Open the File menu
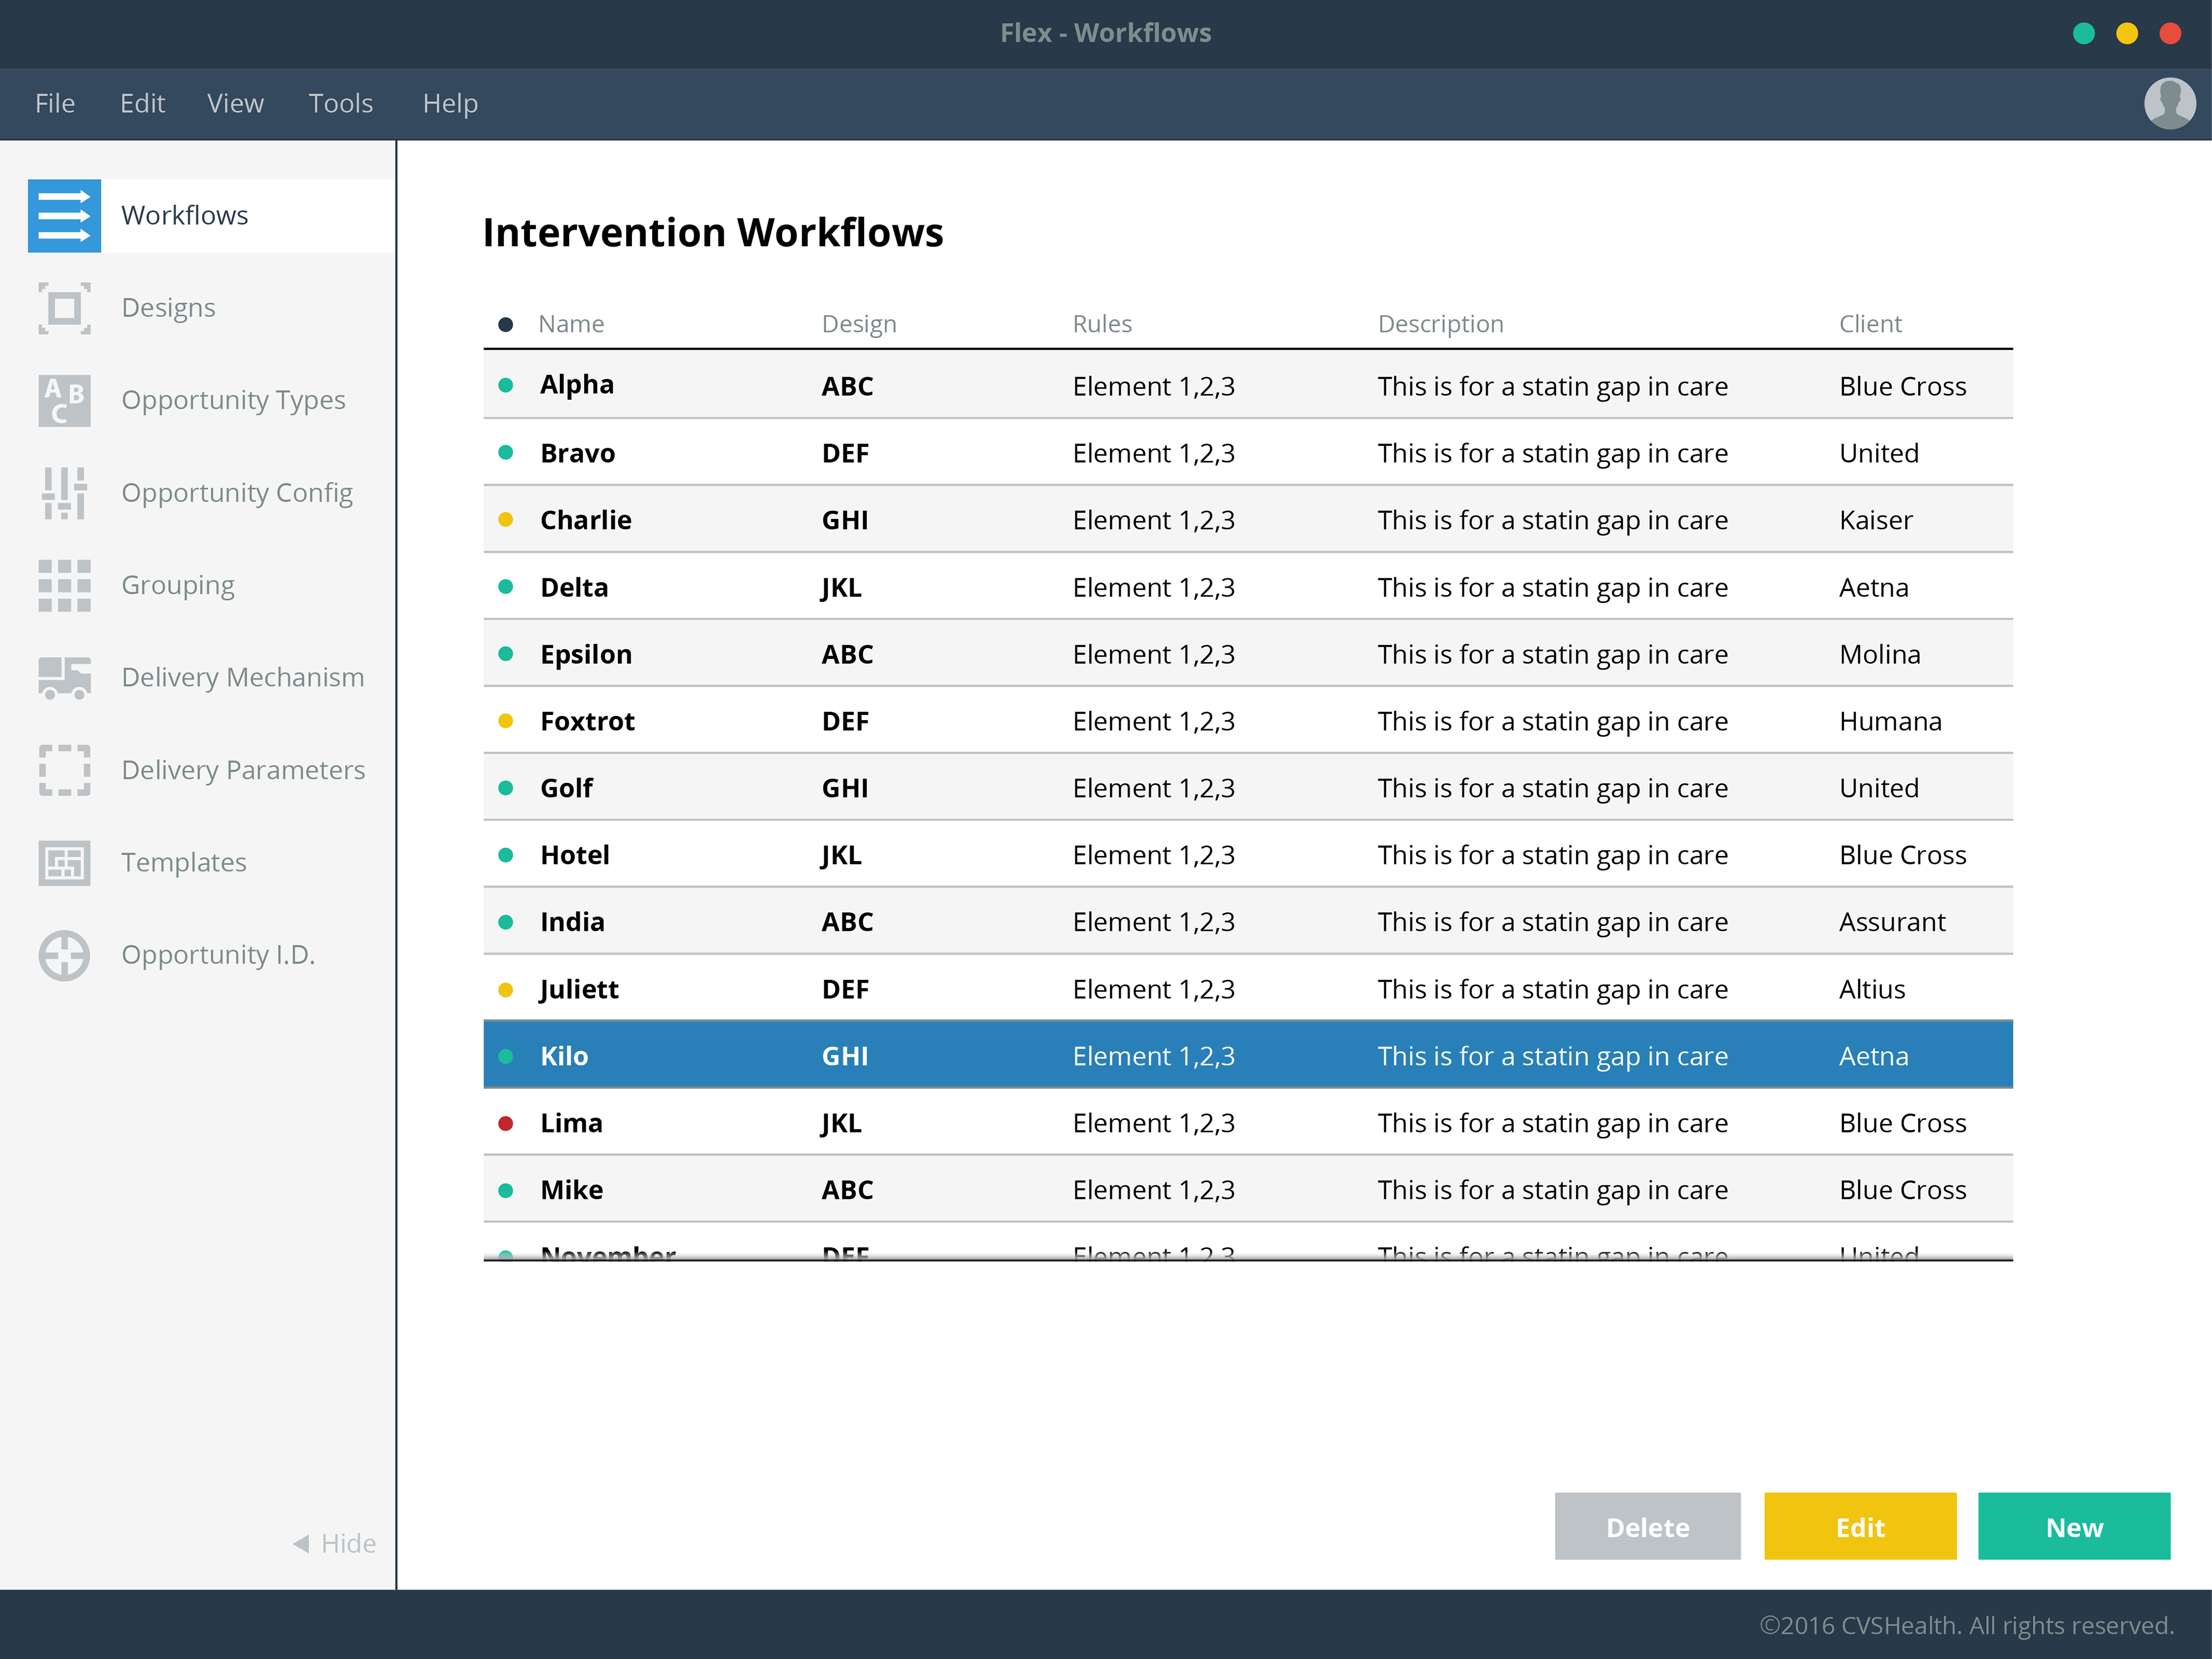 coord(54,103)
